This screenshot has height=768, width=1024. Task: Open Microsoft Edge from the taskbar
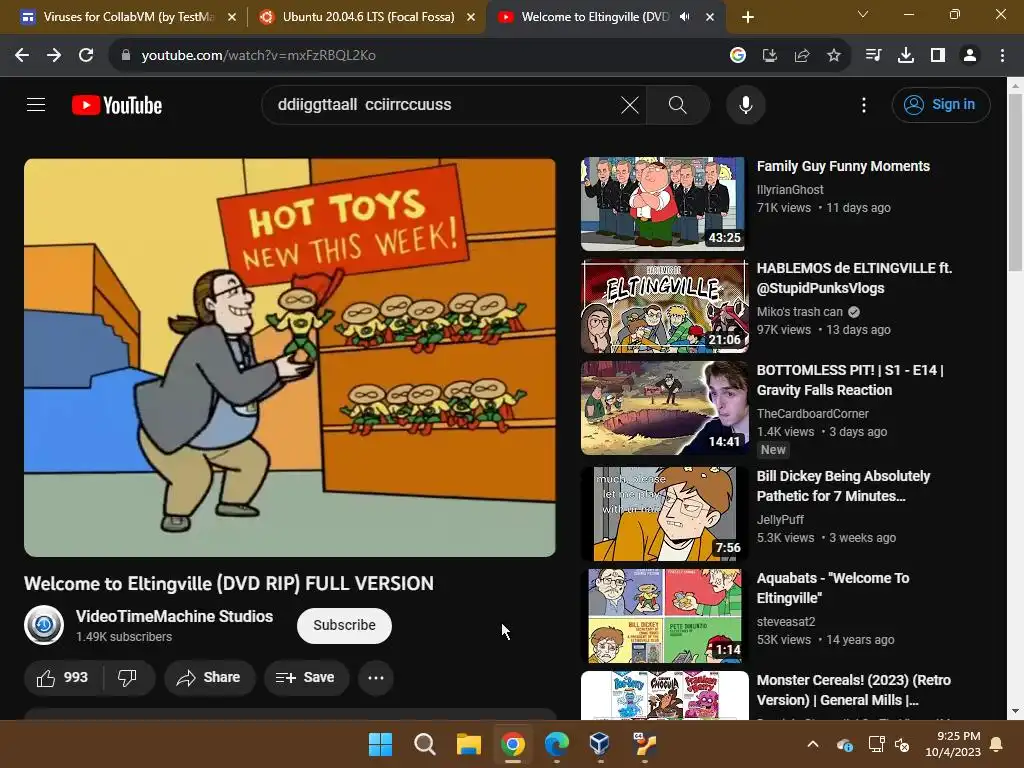tap(556, 744)
